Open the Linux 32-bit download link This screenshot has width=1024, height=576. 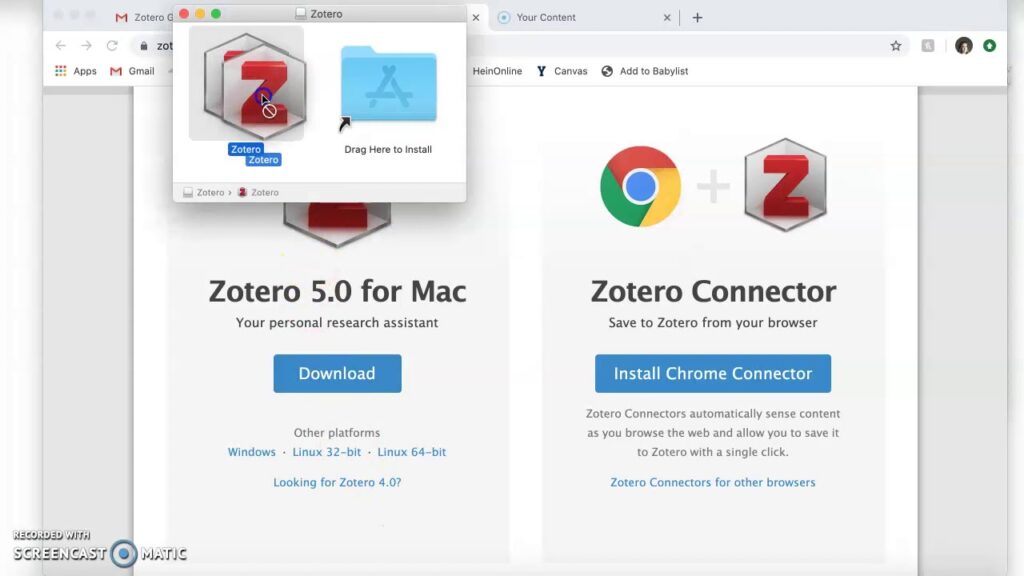(327, 452)
